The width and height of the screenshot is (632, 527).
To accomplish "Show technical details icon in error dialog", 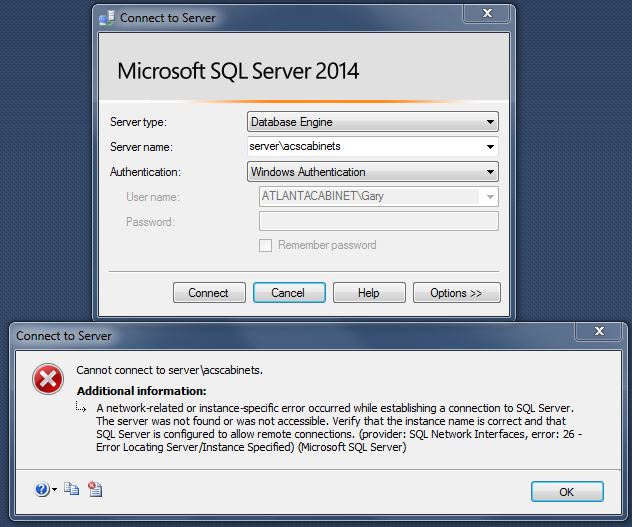I will click(x=95, y=489).
